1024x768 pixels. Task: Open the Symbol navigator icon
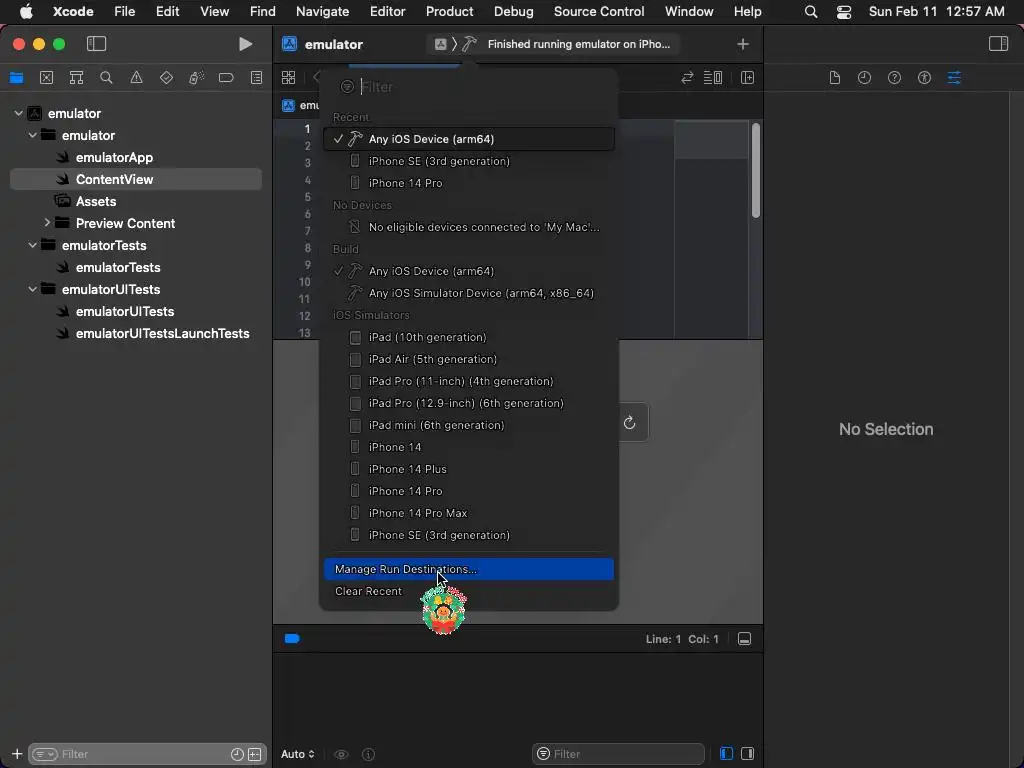(76, 78)
